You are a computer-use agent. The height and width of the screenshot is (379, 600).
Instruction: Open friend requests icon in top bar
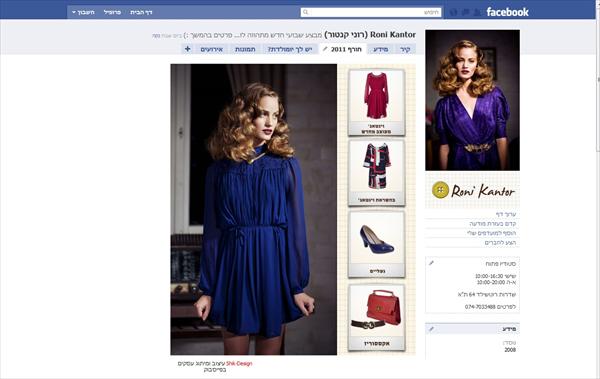[x=477, y=13]
